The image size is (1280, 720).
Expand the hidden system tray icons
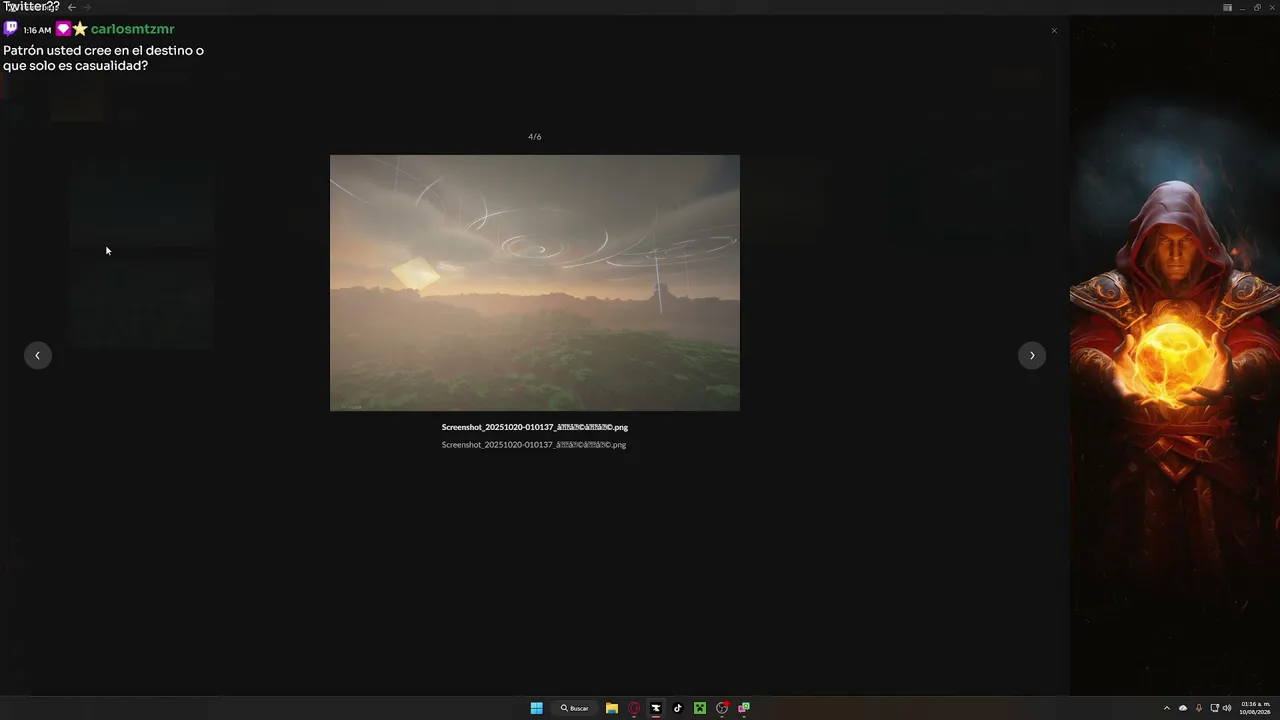click(x=1166, y=708)
